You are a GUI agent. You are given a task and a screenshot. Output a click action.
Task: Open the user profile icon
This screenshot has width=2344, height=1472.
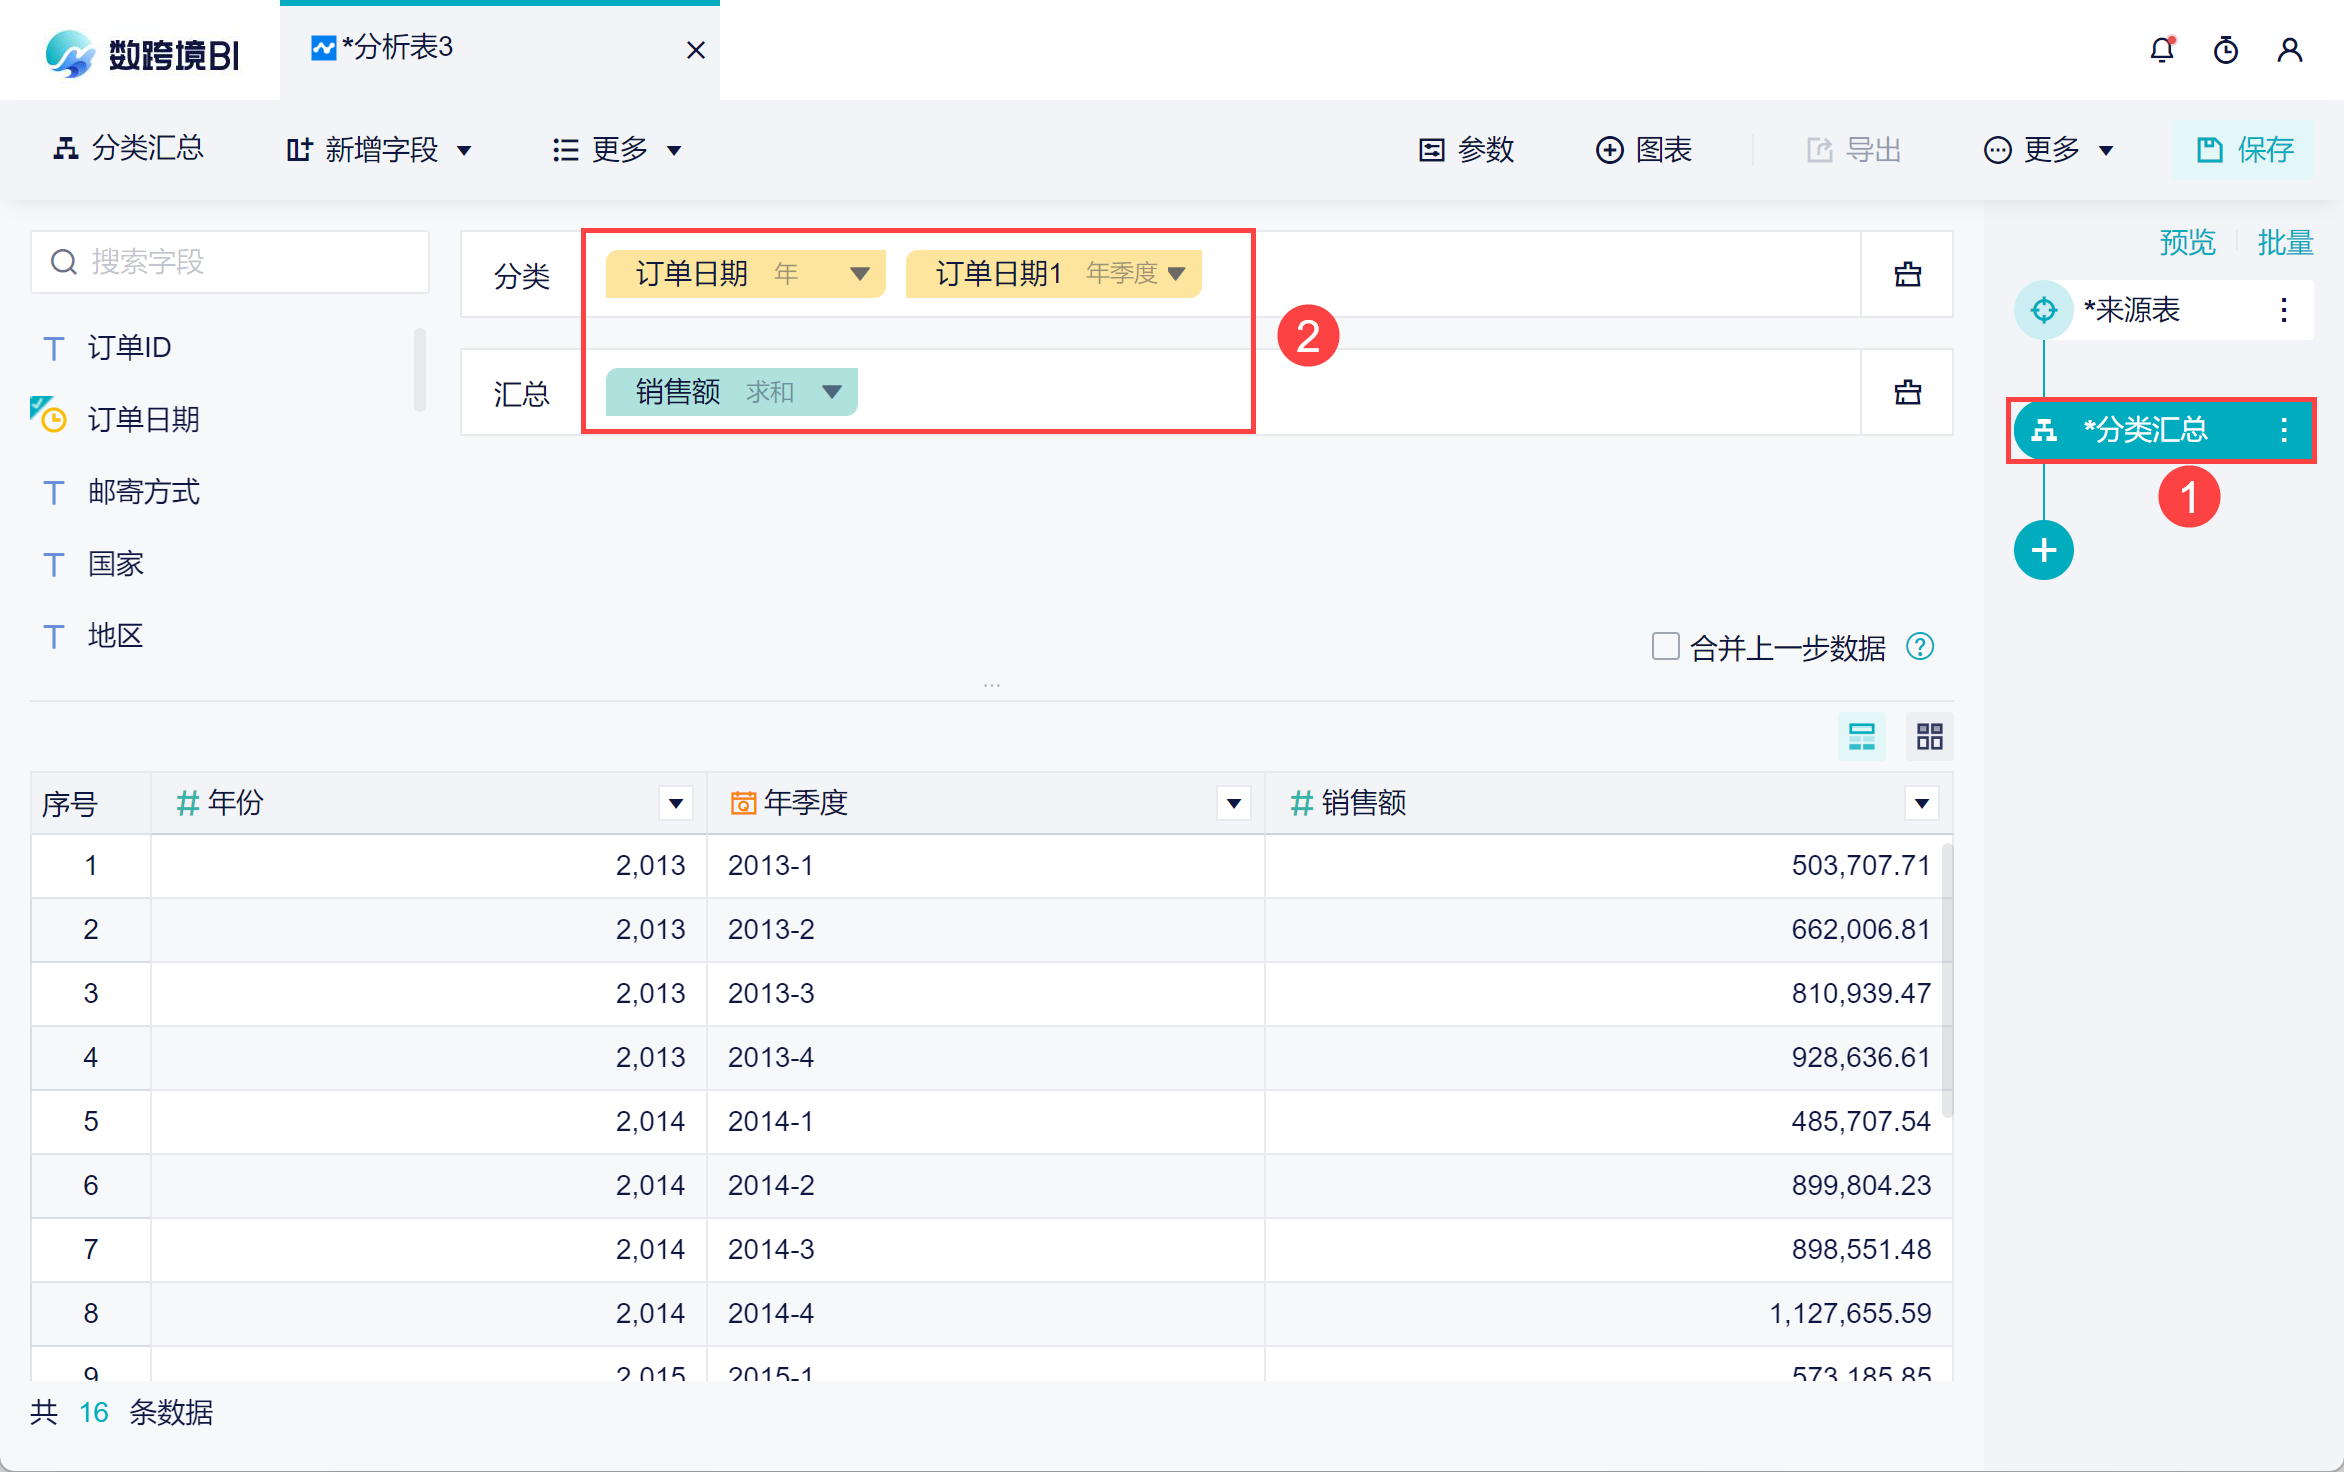tap(2290, 50)
